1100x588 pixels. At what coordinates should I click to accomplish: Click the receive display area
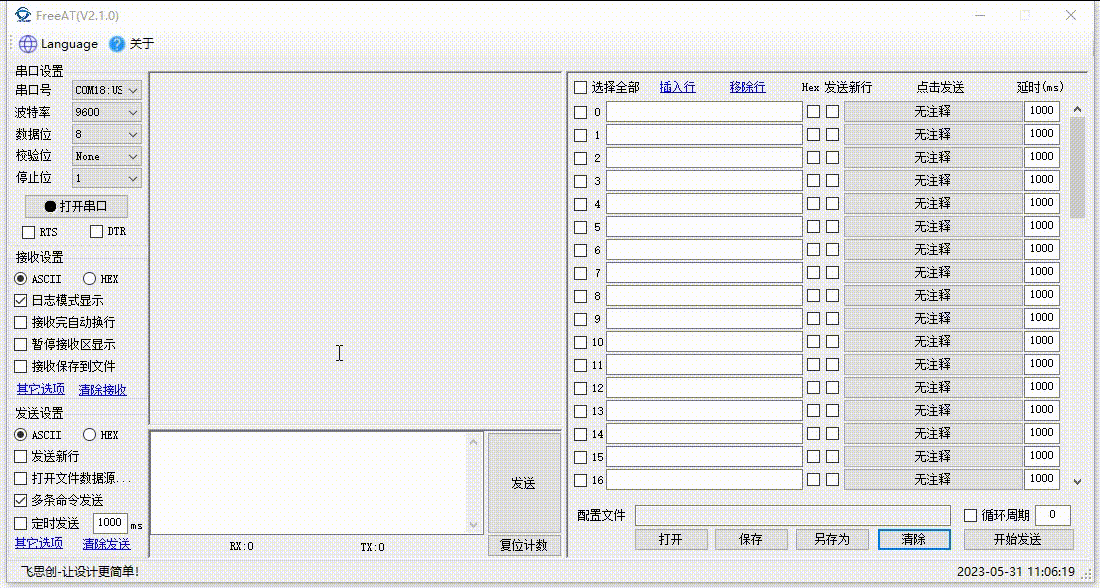[x=356, y=248]
